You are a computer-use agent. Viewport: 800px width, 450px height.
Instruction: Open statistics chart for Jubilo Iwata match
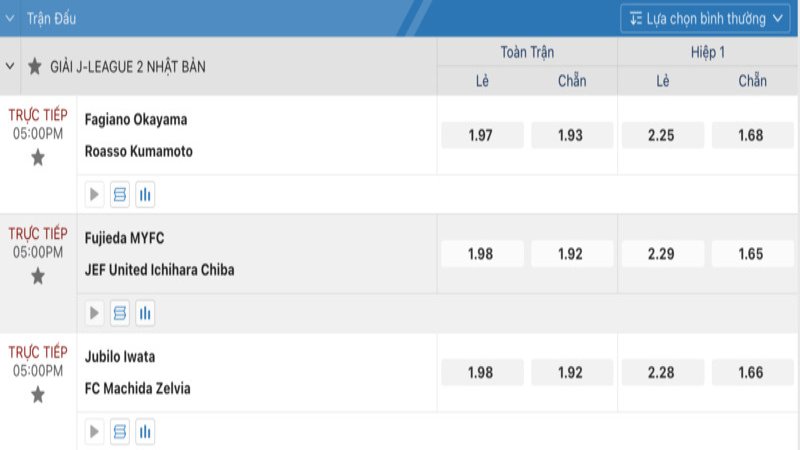145,432
